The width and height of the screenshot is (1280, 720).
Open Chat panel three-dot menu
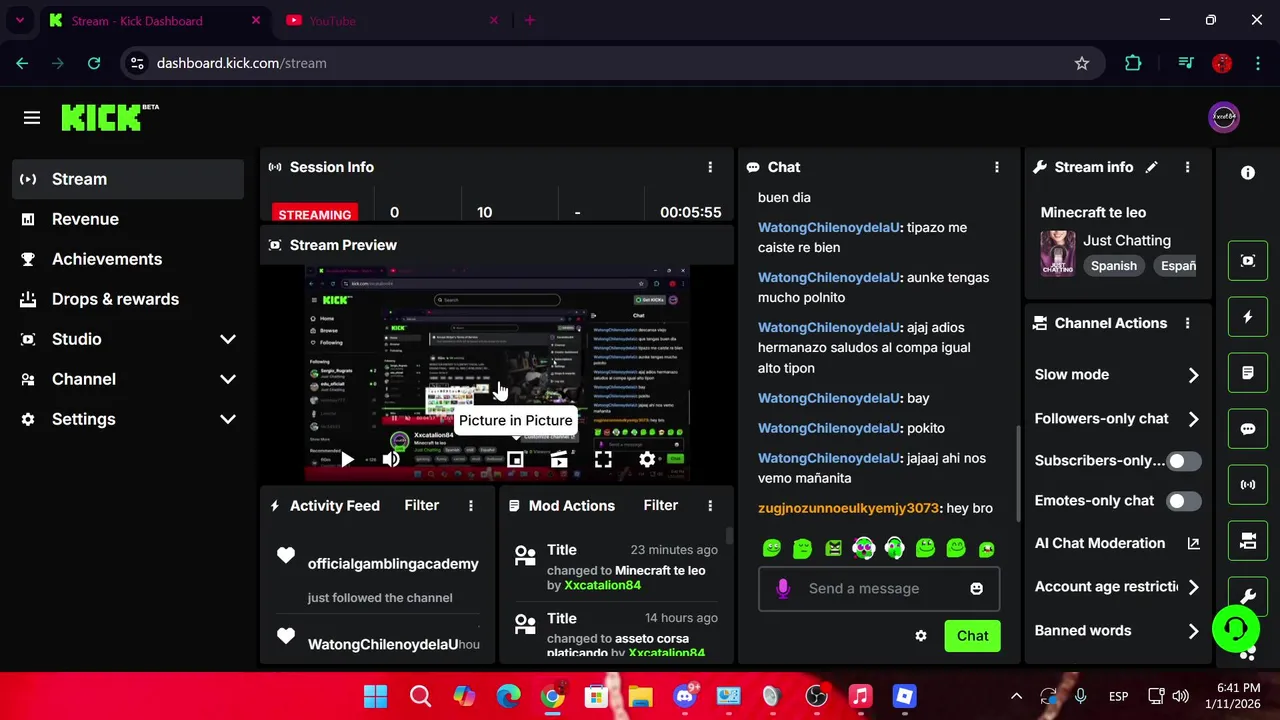tap(996, 167)
